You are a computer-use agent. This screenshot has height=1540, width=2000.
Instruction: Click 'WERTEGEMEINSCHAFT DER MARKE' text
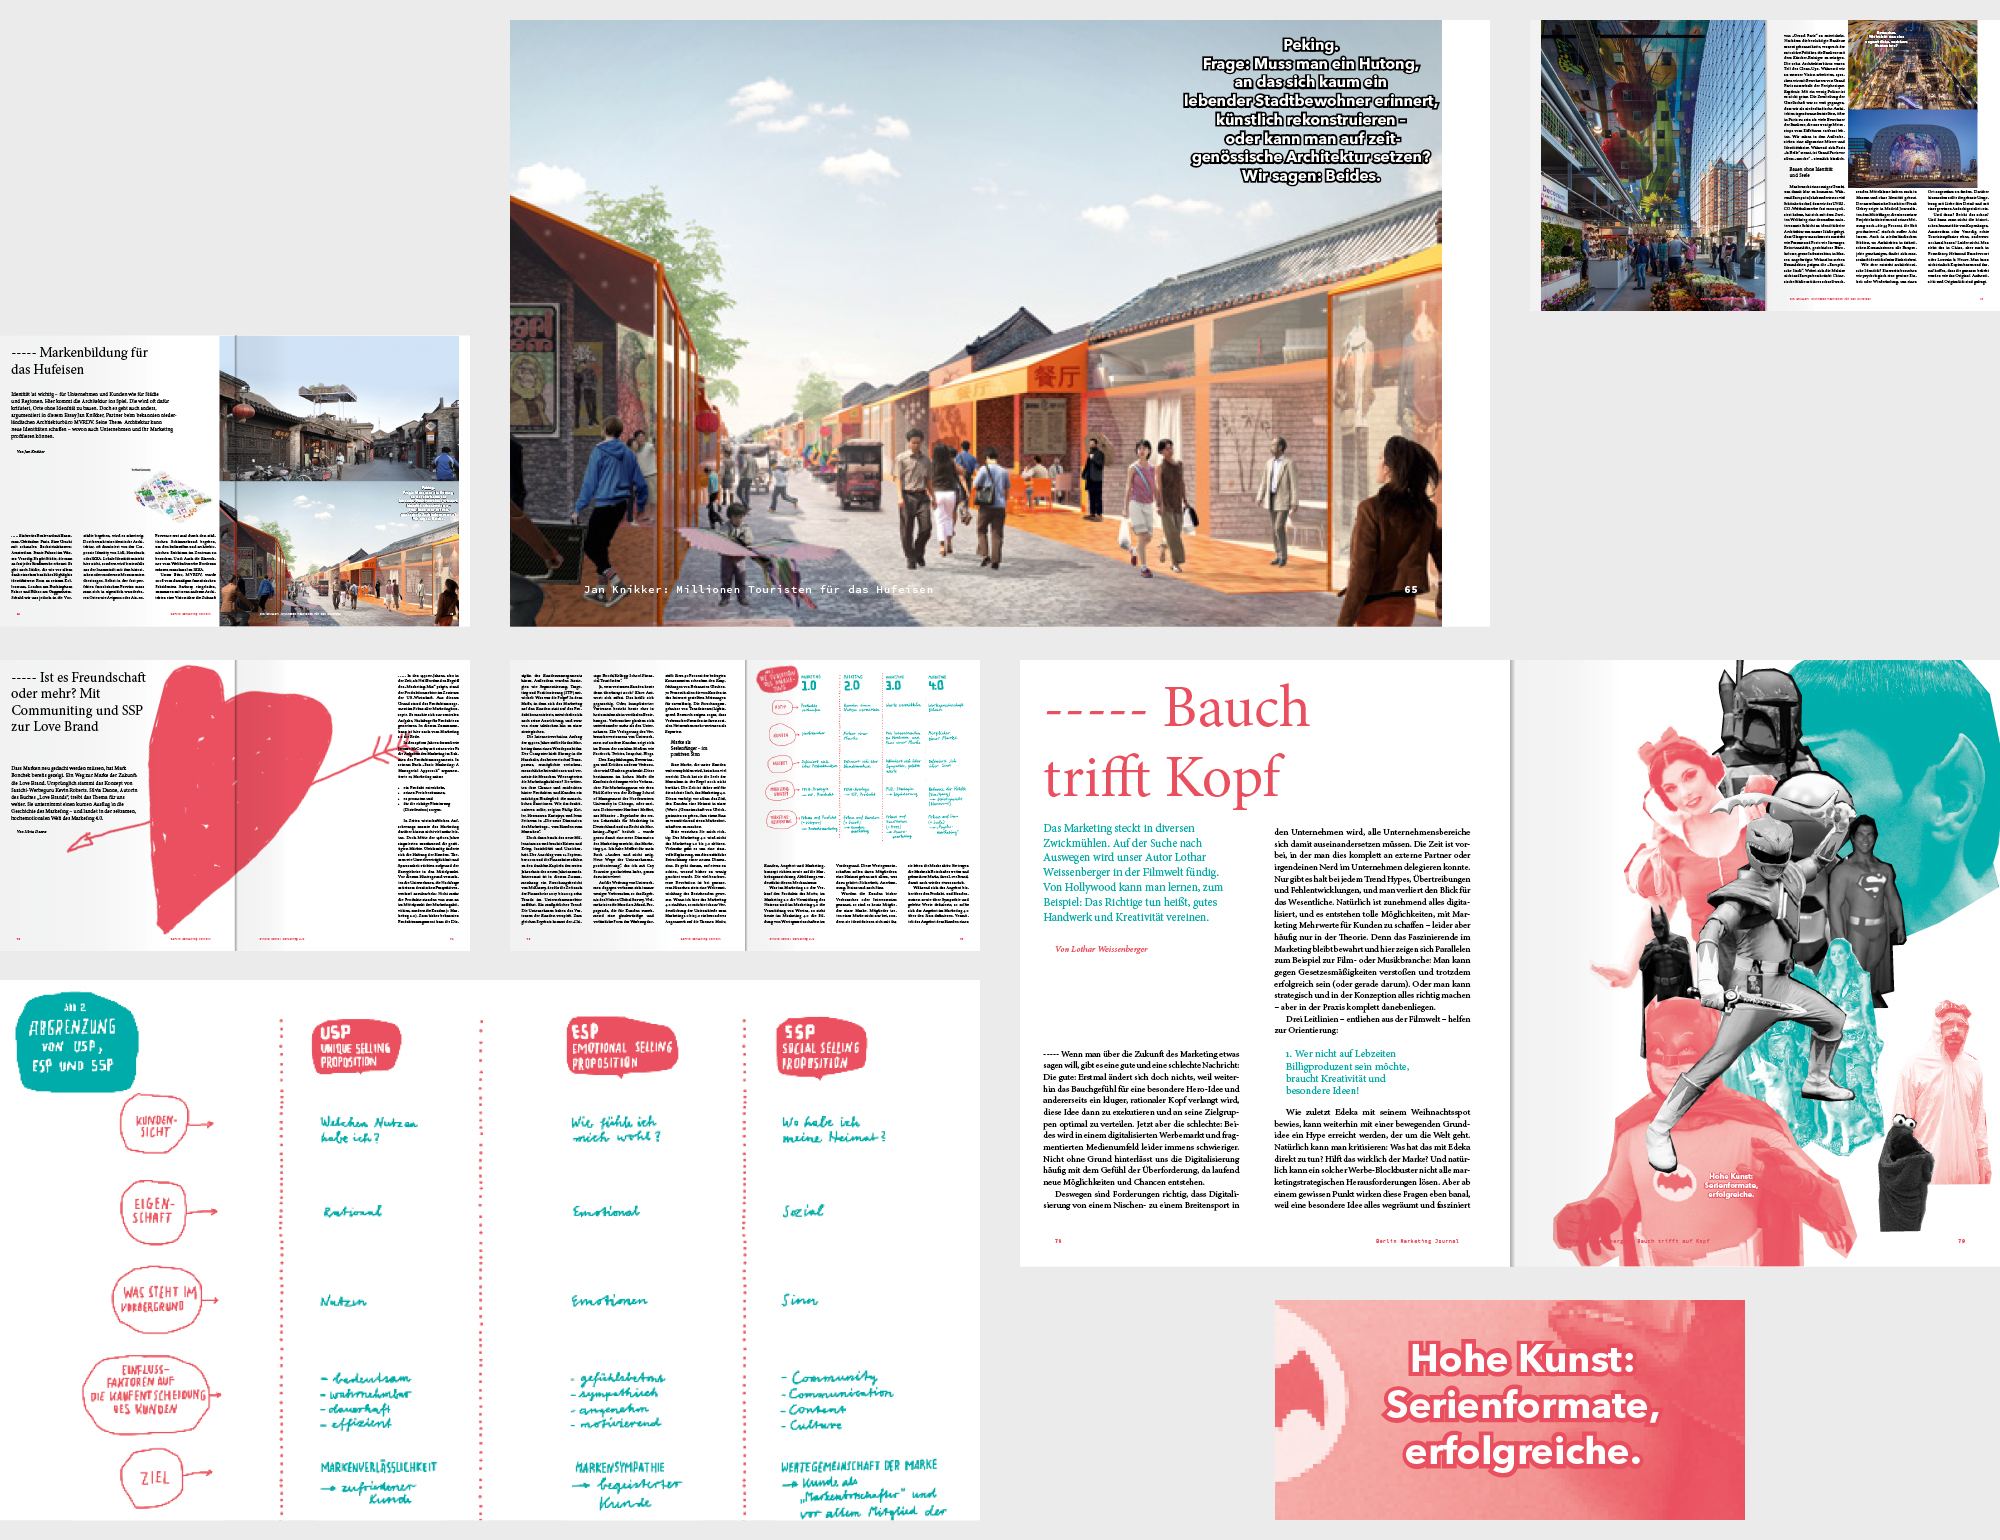pyautogui.click(x=859, y=1465)
